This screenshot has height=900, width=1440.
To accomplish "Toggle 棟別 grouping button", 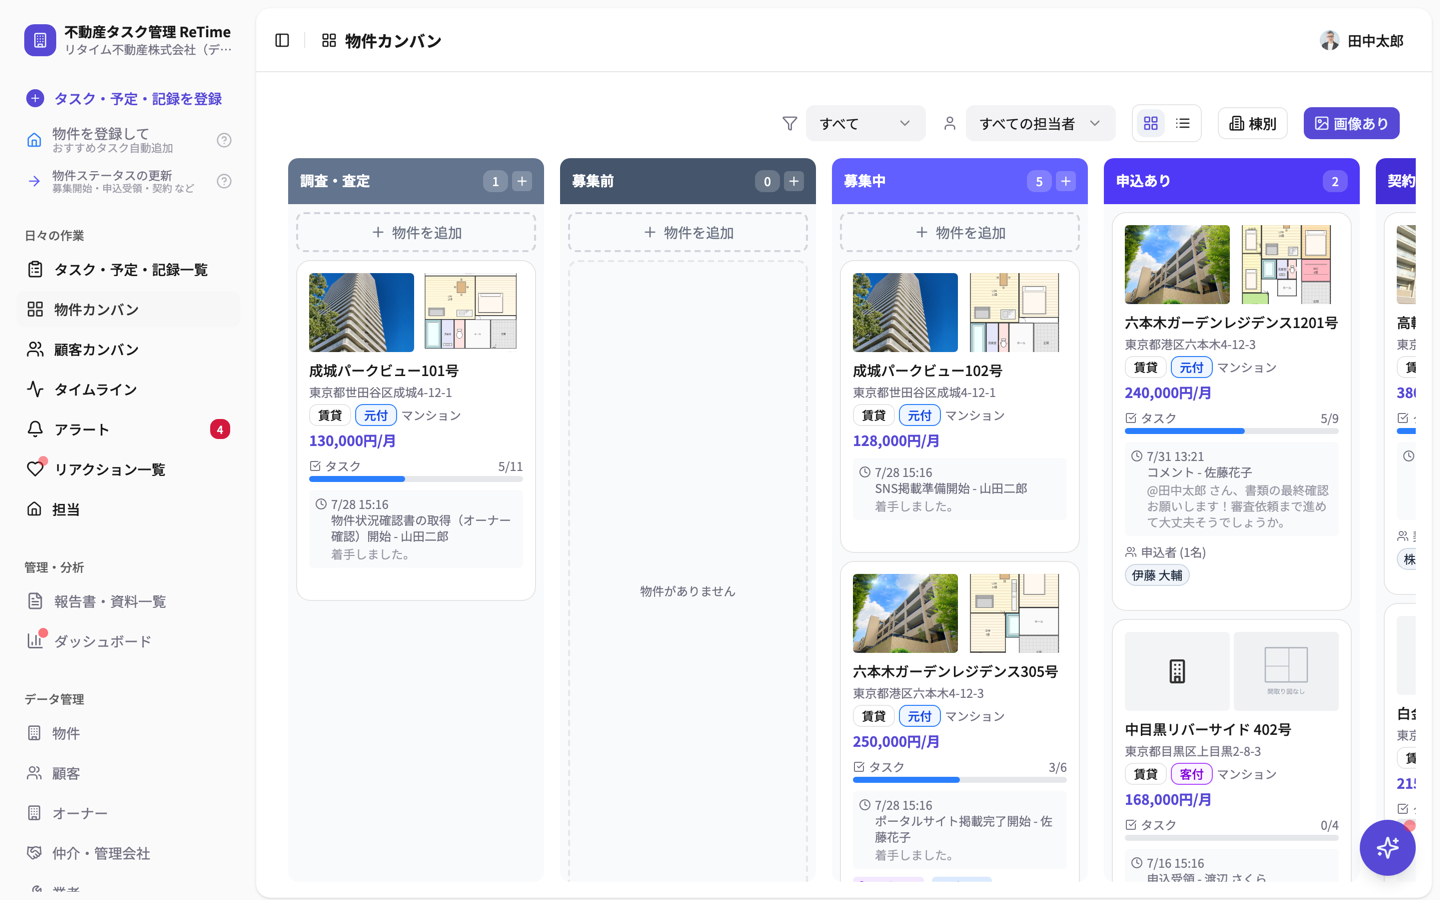I will click(x=1252, y=123).
